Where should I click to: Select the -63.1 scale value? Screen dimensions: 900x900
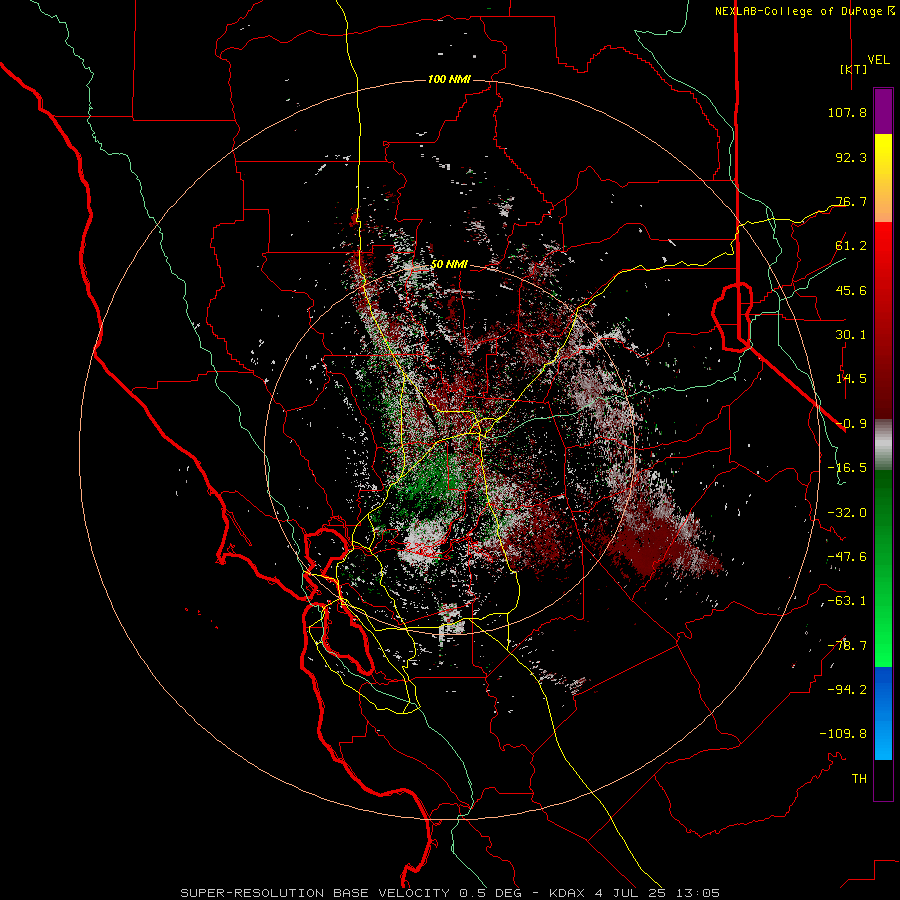[847, 601]
